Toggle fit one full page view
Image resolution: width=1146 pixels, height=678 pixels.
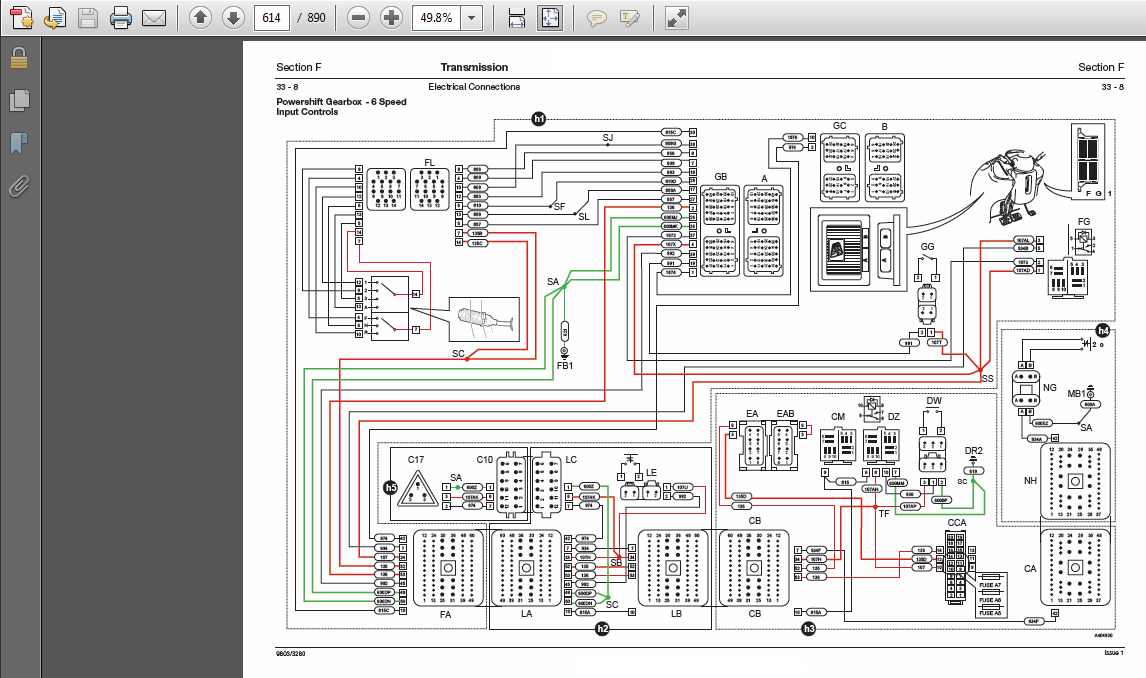pyautogui.click(x=550, y=18)
